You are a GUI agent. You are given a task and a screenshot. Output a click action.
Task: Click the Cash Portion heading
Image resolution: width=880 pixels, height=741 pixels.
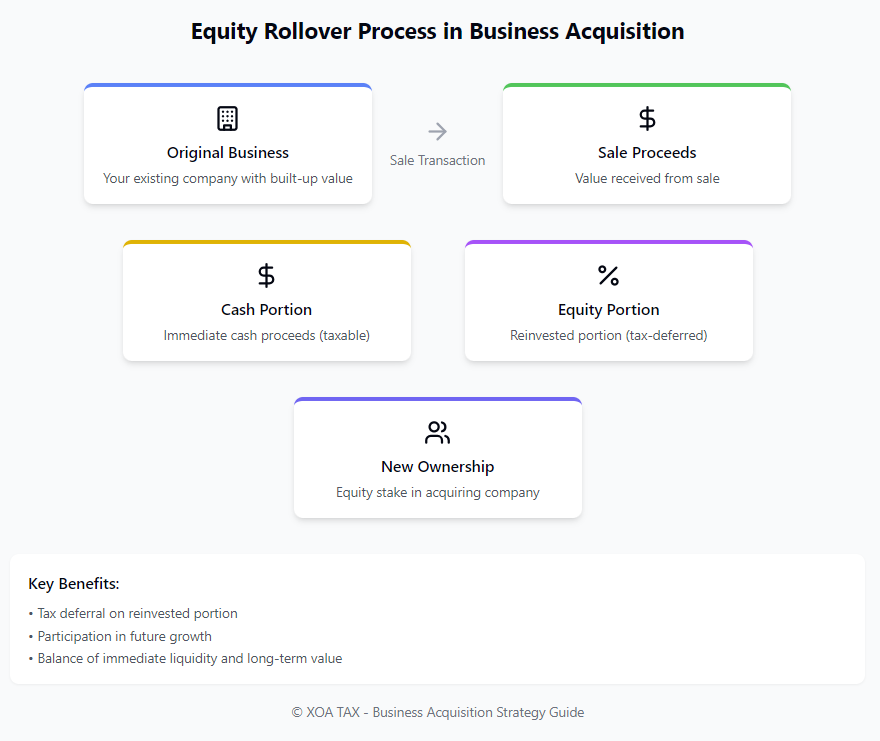tap(266, 310)
